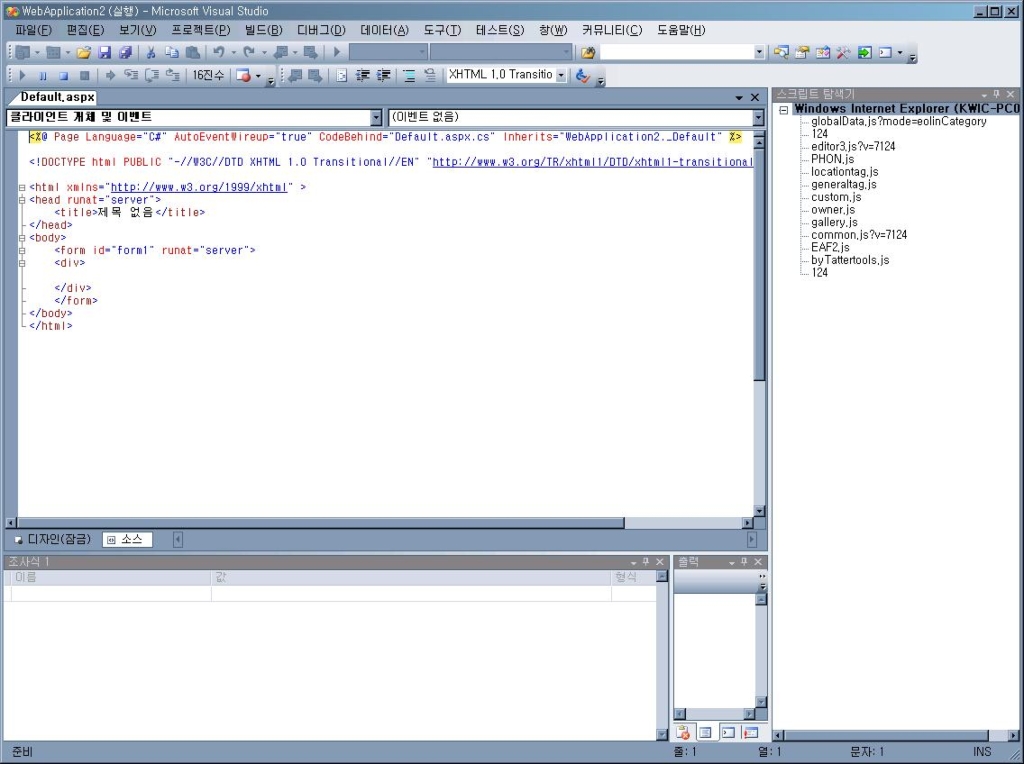This screenshot has height=764, width=1024.
Task: Stop debugging with the blue square icon
Action: click(64, 75)
